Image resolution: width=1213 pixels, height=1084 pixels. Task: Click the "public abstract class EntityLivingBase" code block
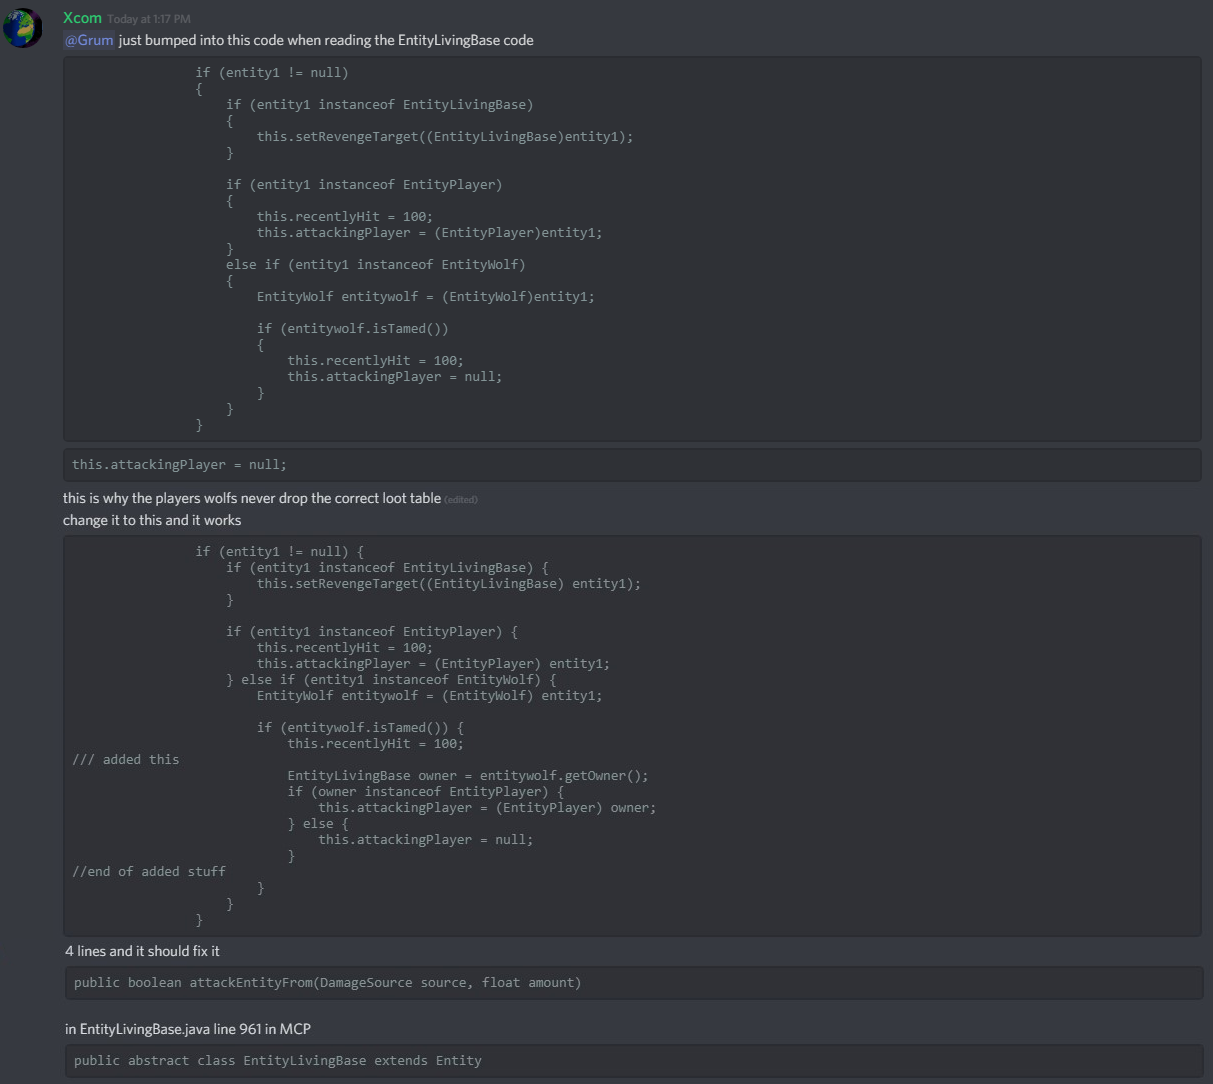(x=277, y=1061)
